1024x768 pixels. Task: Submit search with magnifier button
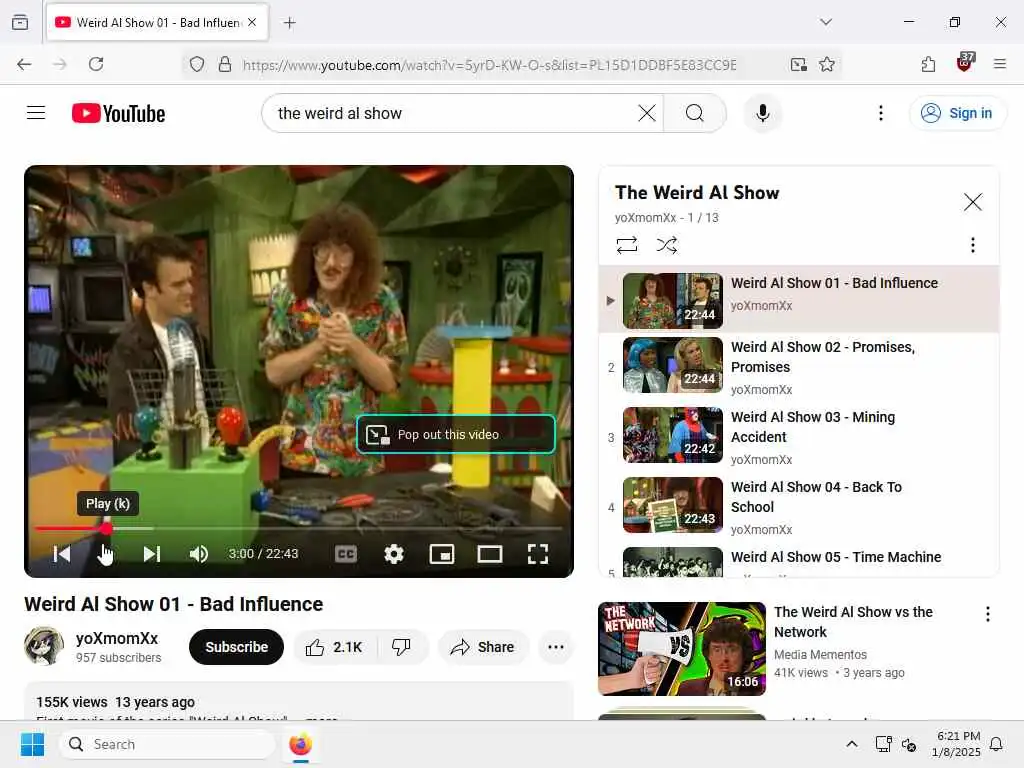tap(695, 113)
